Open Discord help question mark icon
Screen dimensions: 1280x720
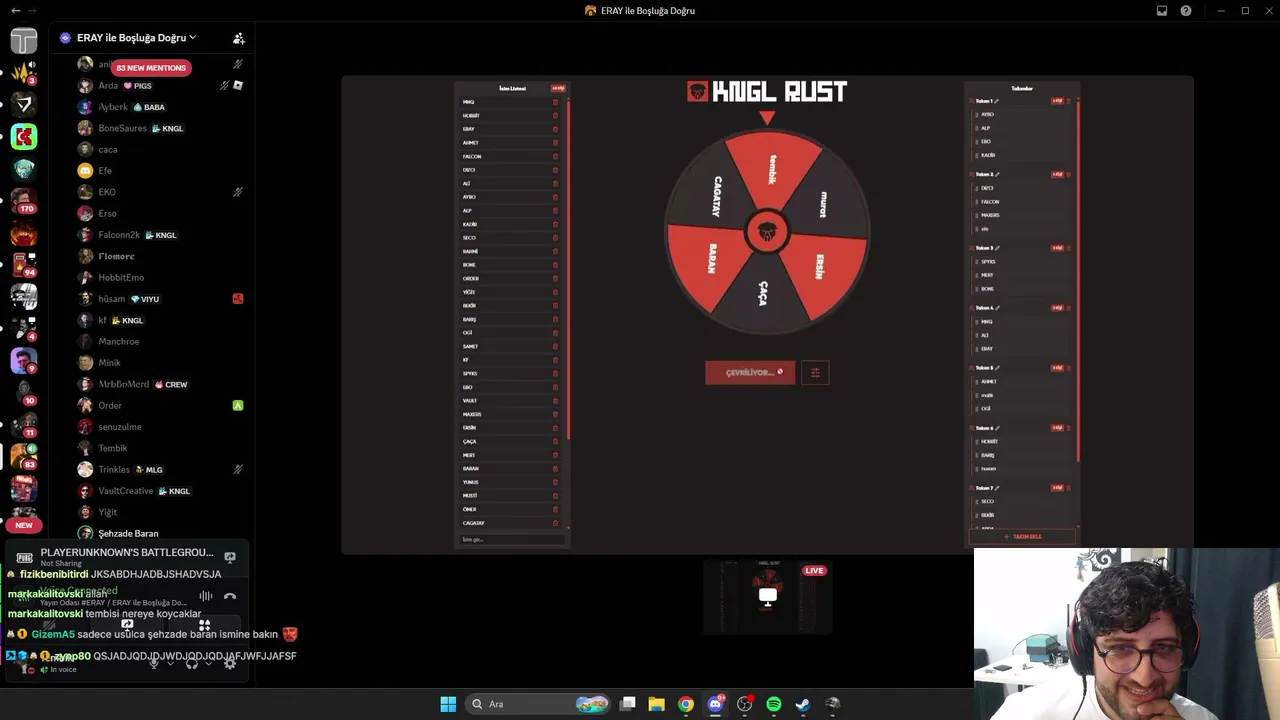point(1186,11)
